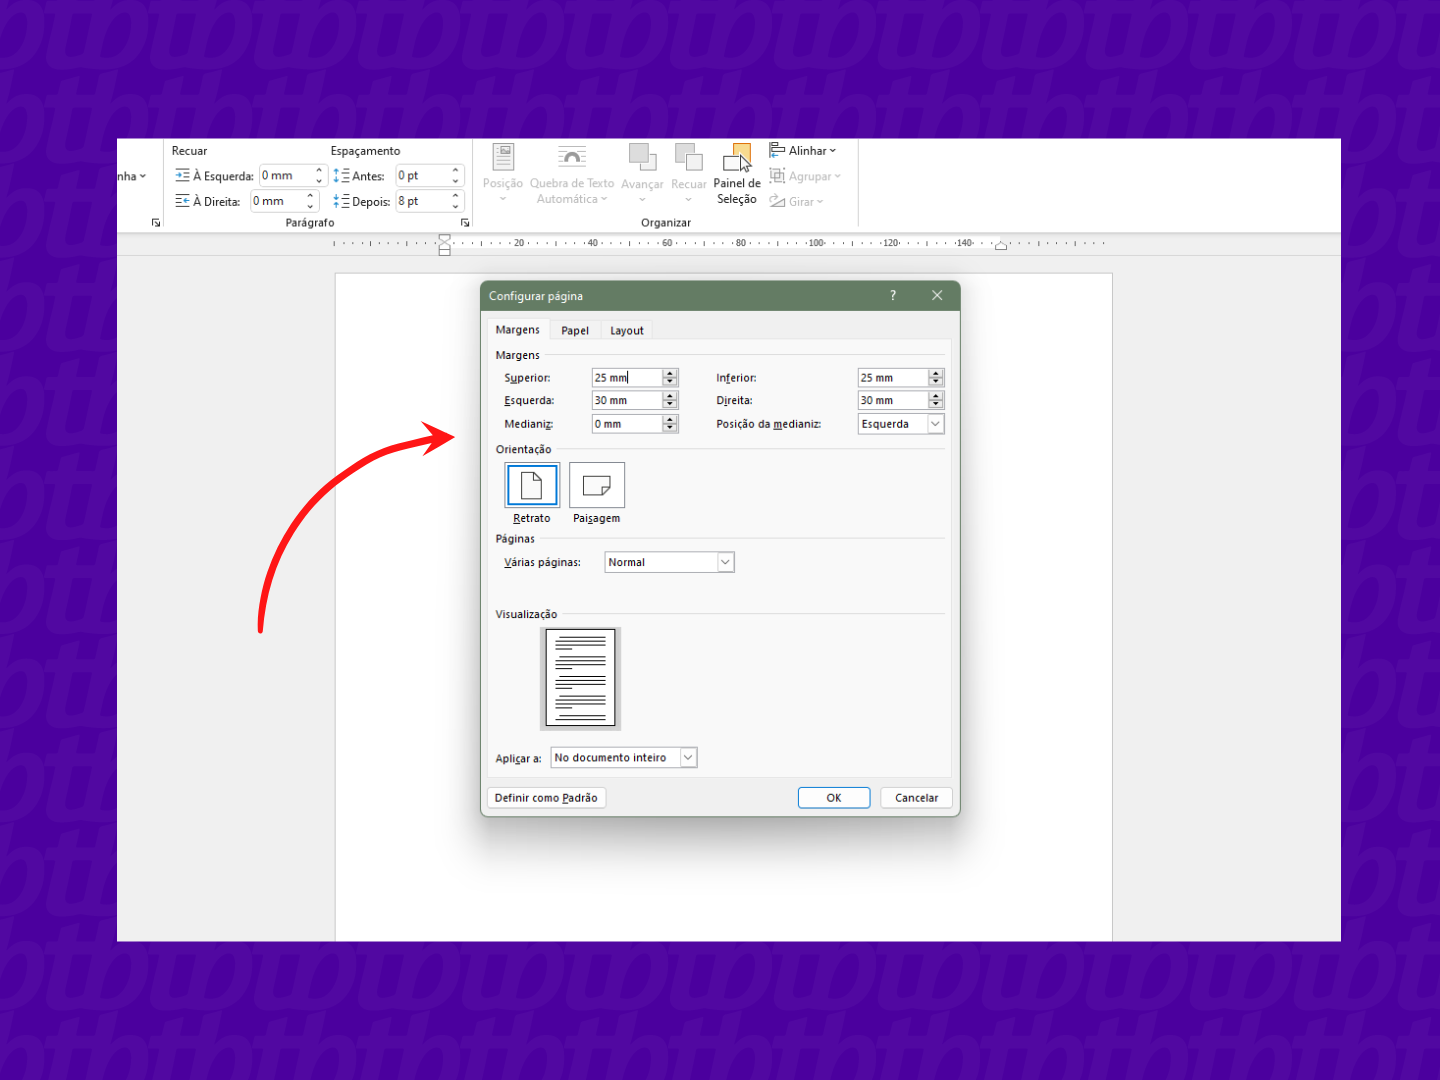
Task: Expand the Posição da medianiz dropdown
Action: coord(935,424)
